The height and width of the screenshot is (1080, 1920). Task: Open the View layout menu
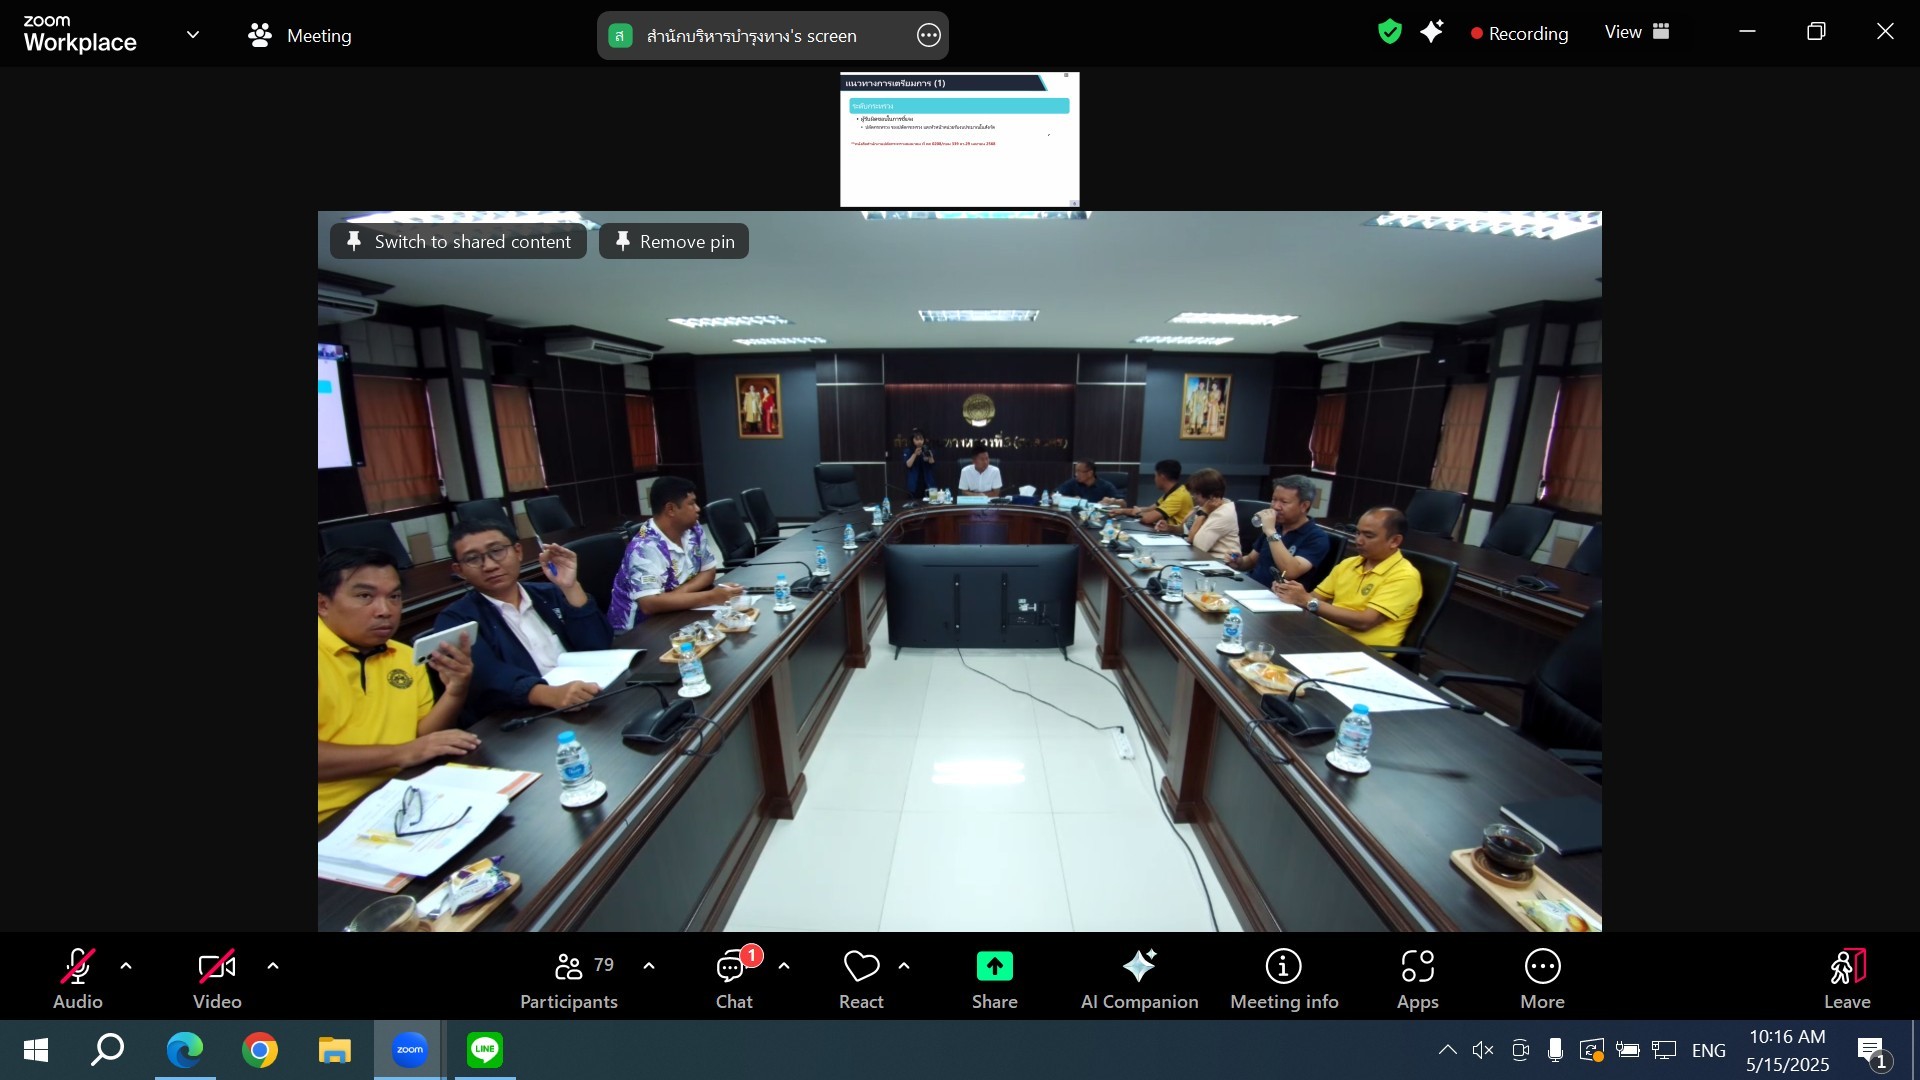1637,32
